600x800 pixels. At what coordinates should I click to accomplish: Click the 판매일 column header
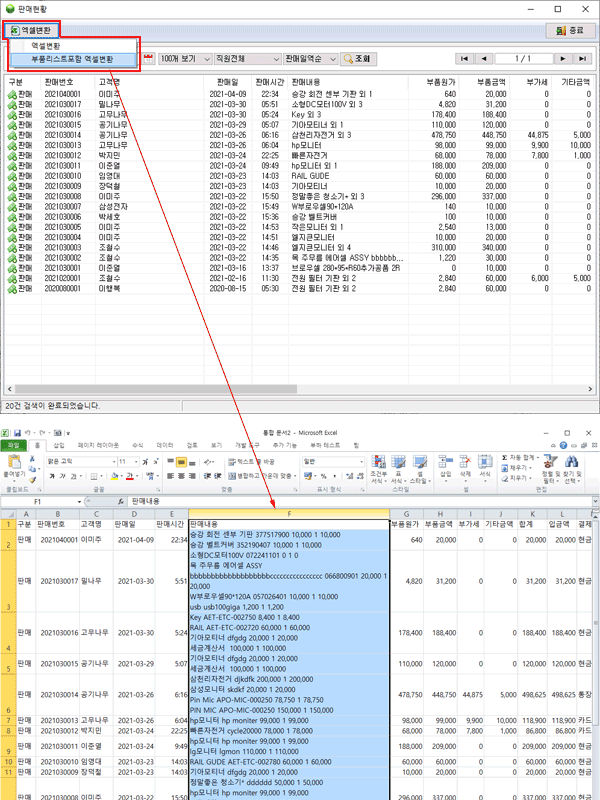[228, 82]
